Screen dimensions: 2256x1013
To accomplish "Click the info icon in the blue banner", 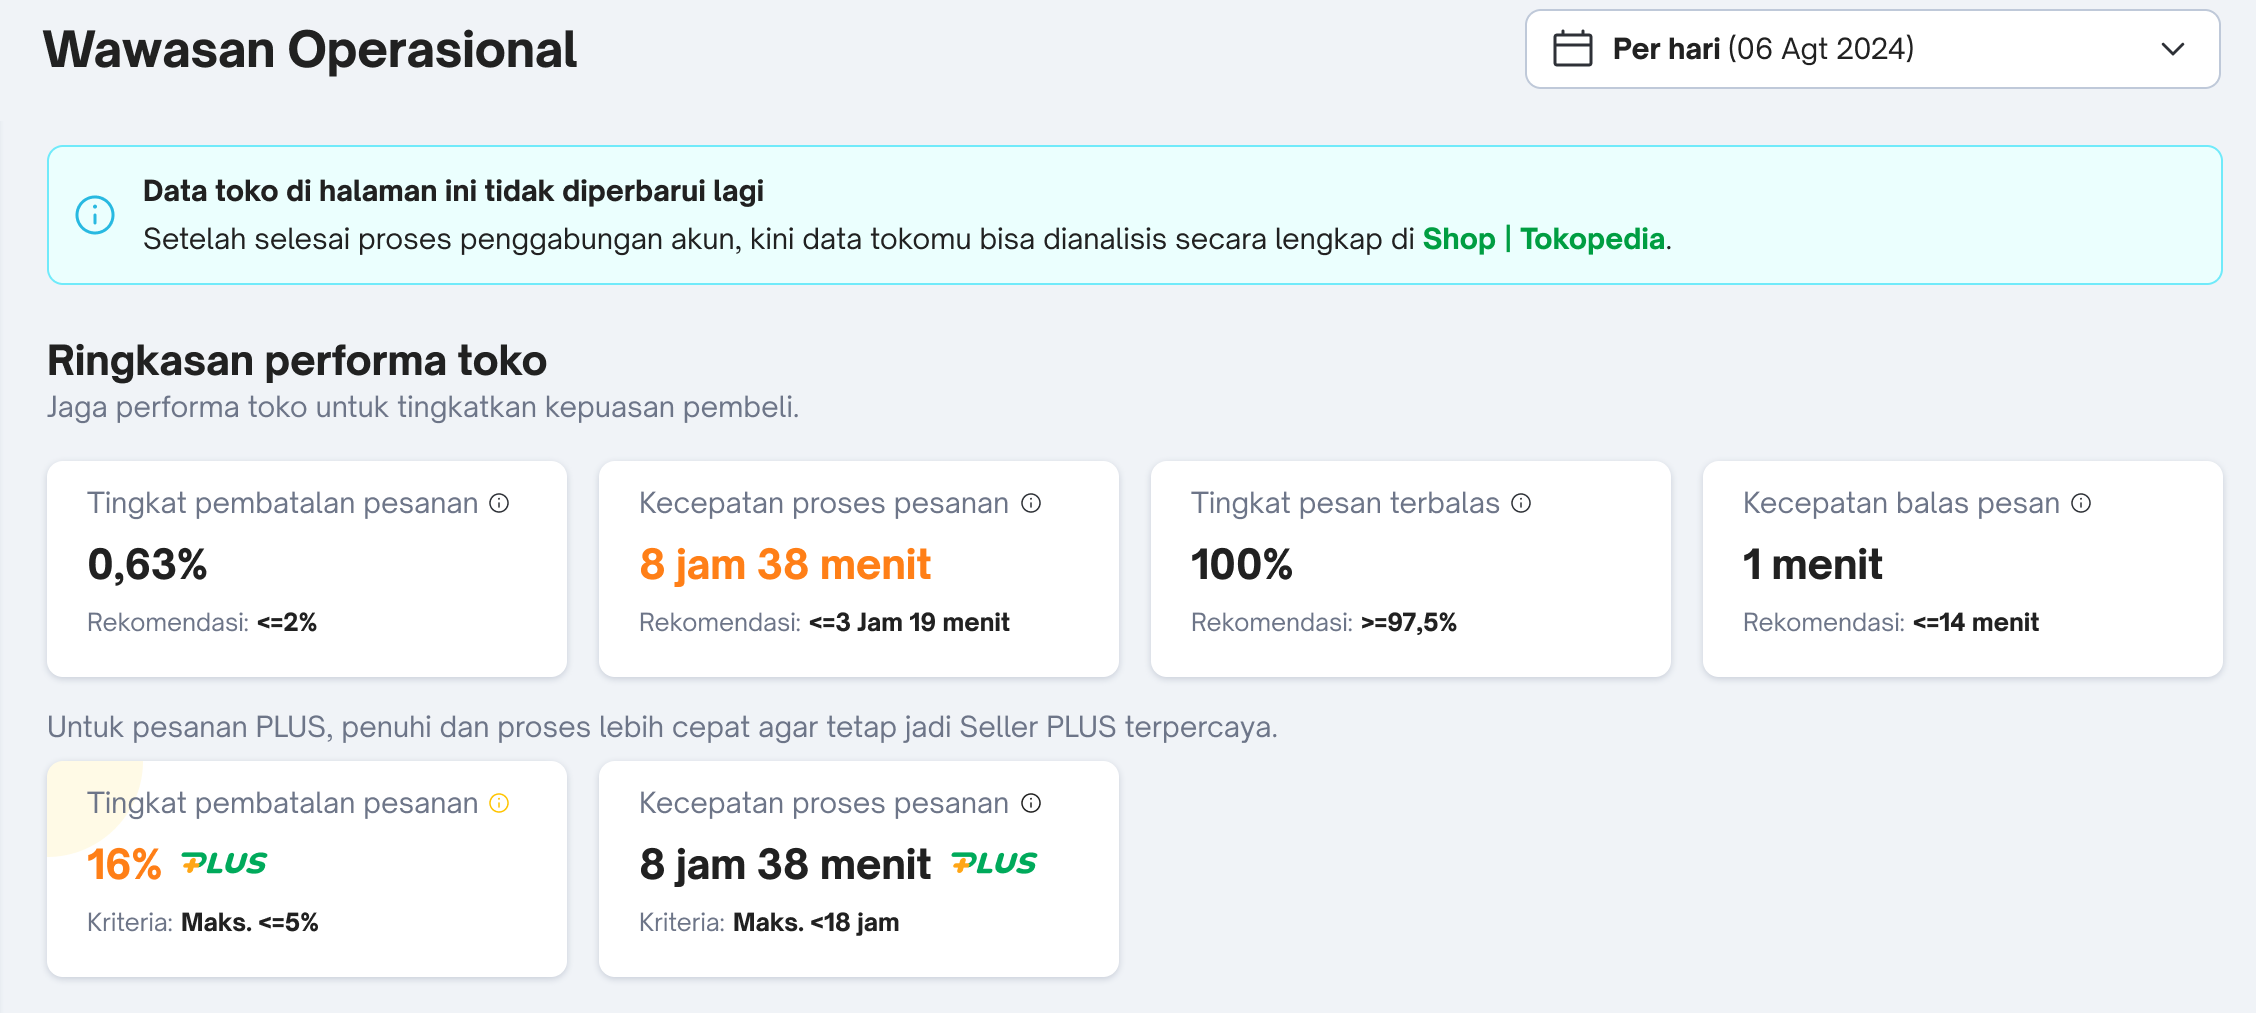I will (x=95, y=215).
